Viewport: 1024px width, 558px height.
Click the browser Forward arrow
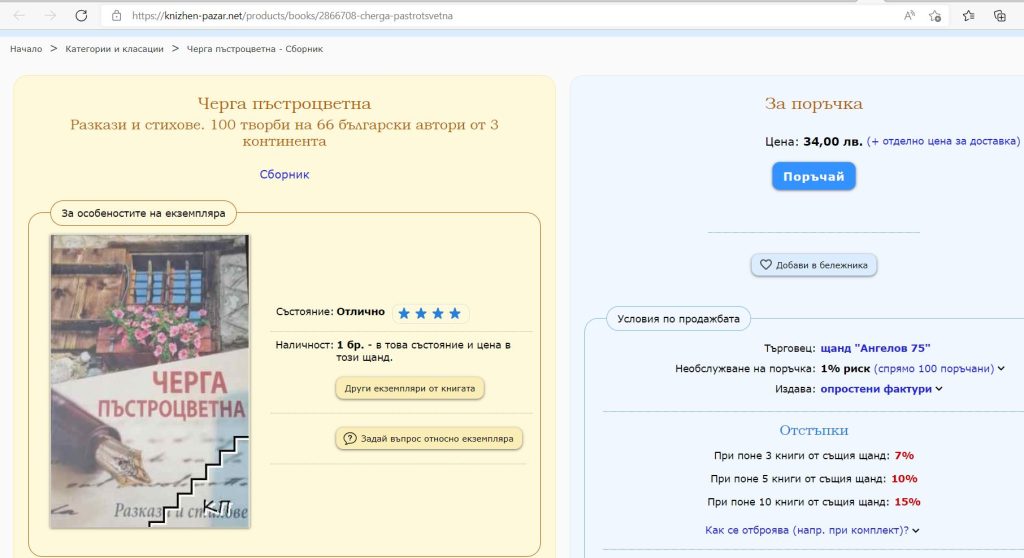point(50,16)
